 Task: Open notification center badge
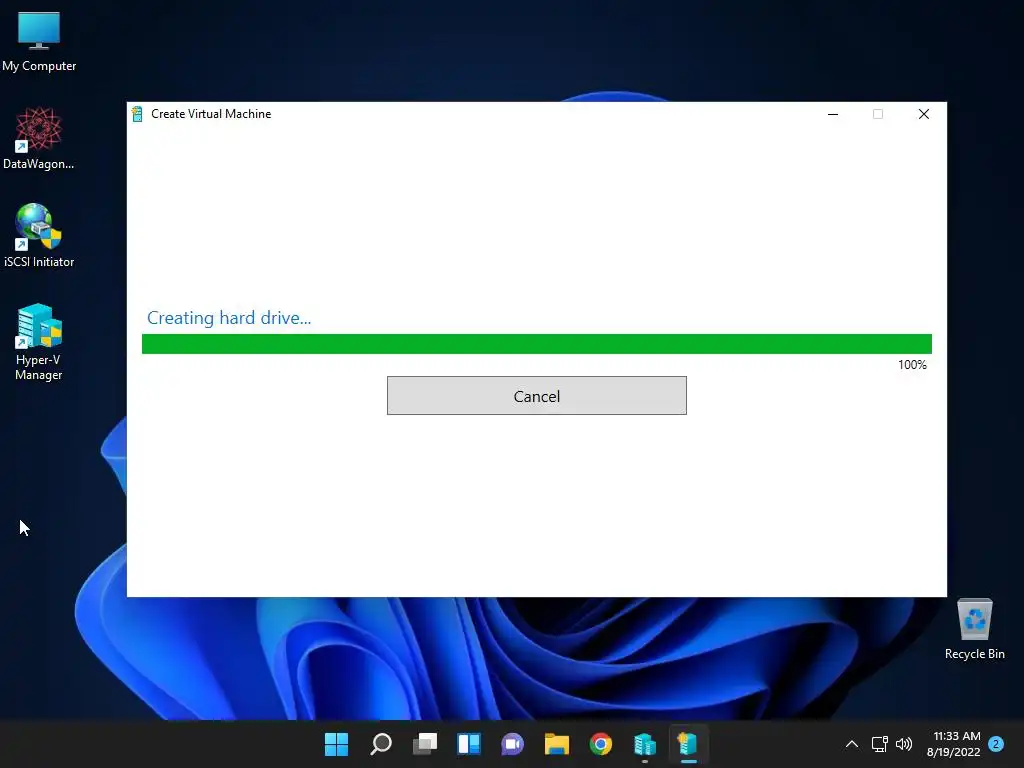(996, 744)
